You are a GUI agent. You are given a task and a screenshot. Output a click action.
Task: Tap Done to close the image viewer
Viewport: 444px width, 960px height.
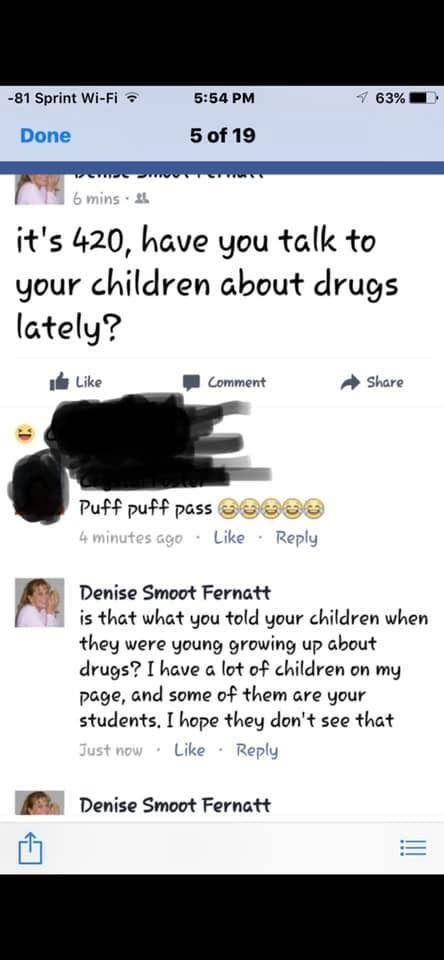(x=45, y=136)
